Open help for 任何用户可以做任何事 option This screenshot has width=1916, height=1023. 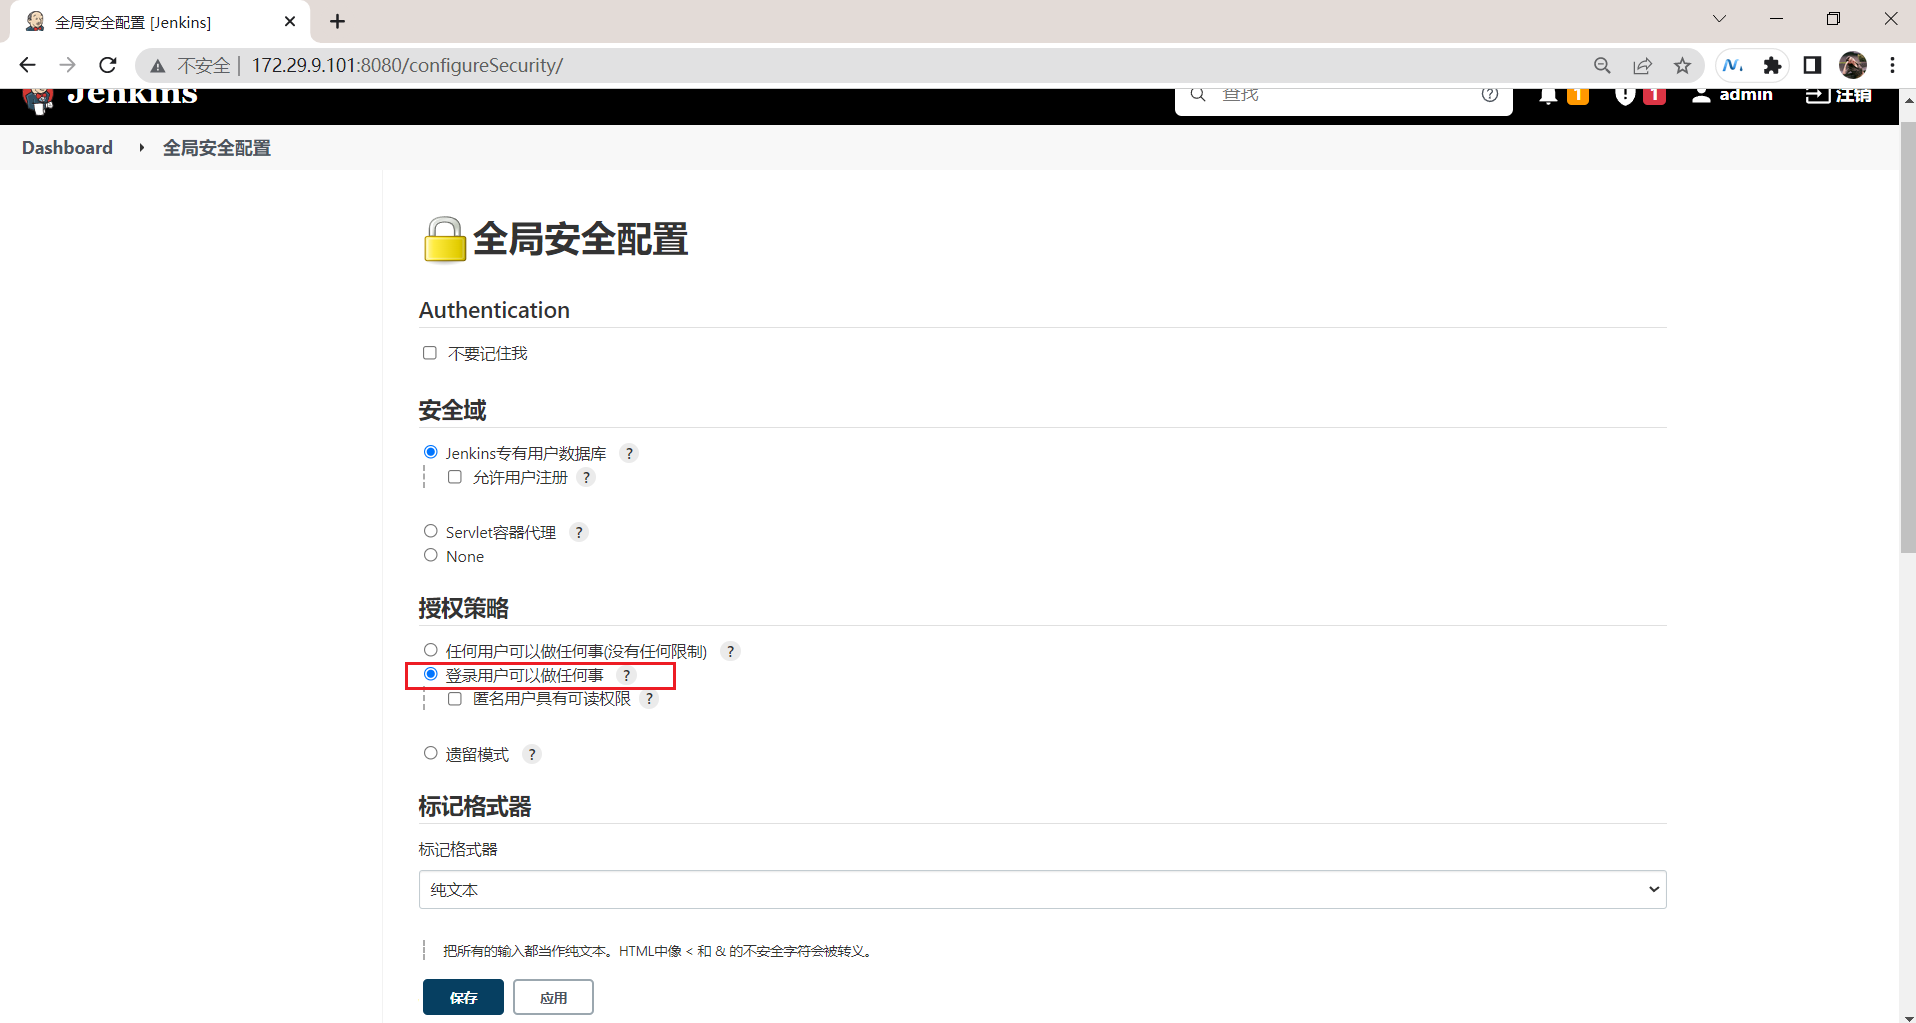(731, 651)
